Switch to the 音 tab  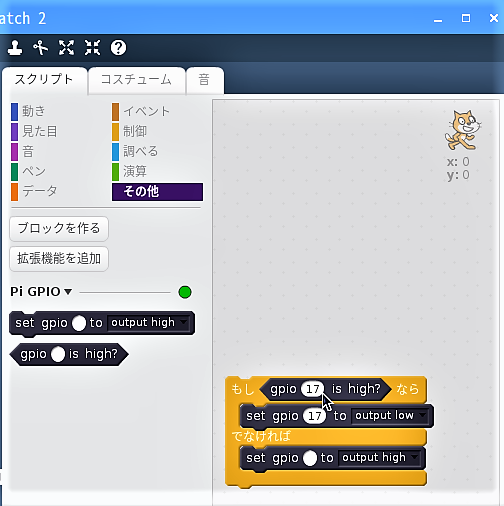[x=205, y=80]
